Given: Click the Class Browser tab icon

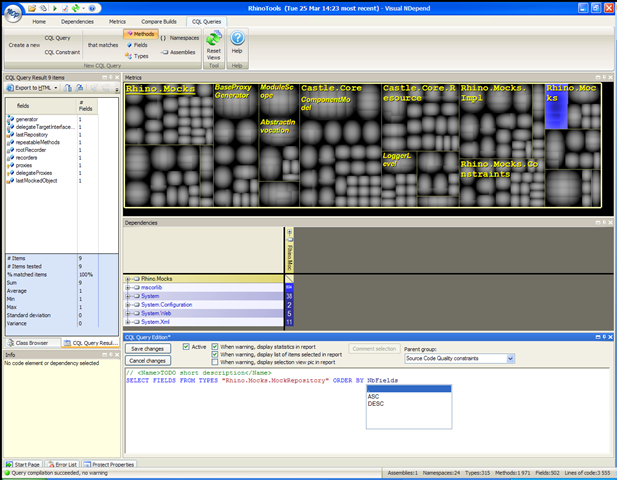Looking at the screenshot, I should tap(11, 343).
